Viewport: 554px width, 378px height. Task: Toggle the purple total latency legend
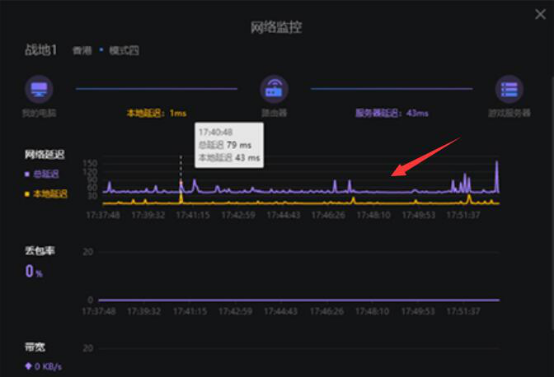click(x=42, y=174)
